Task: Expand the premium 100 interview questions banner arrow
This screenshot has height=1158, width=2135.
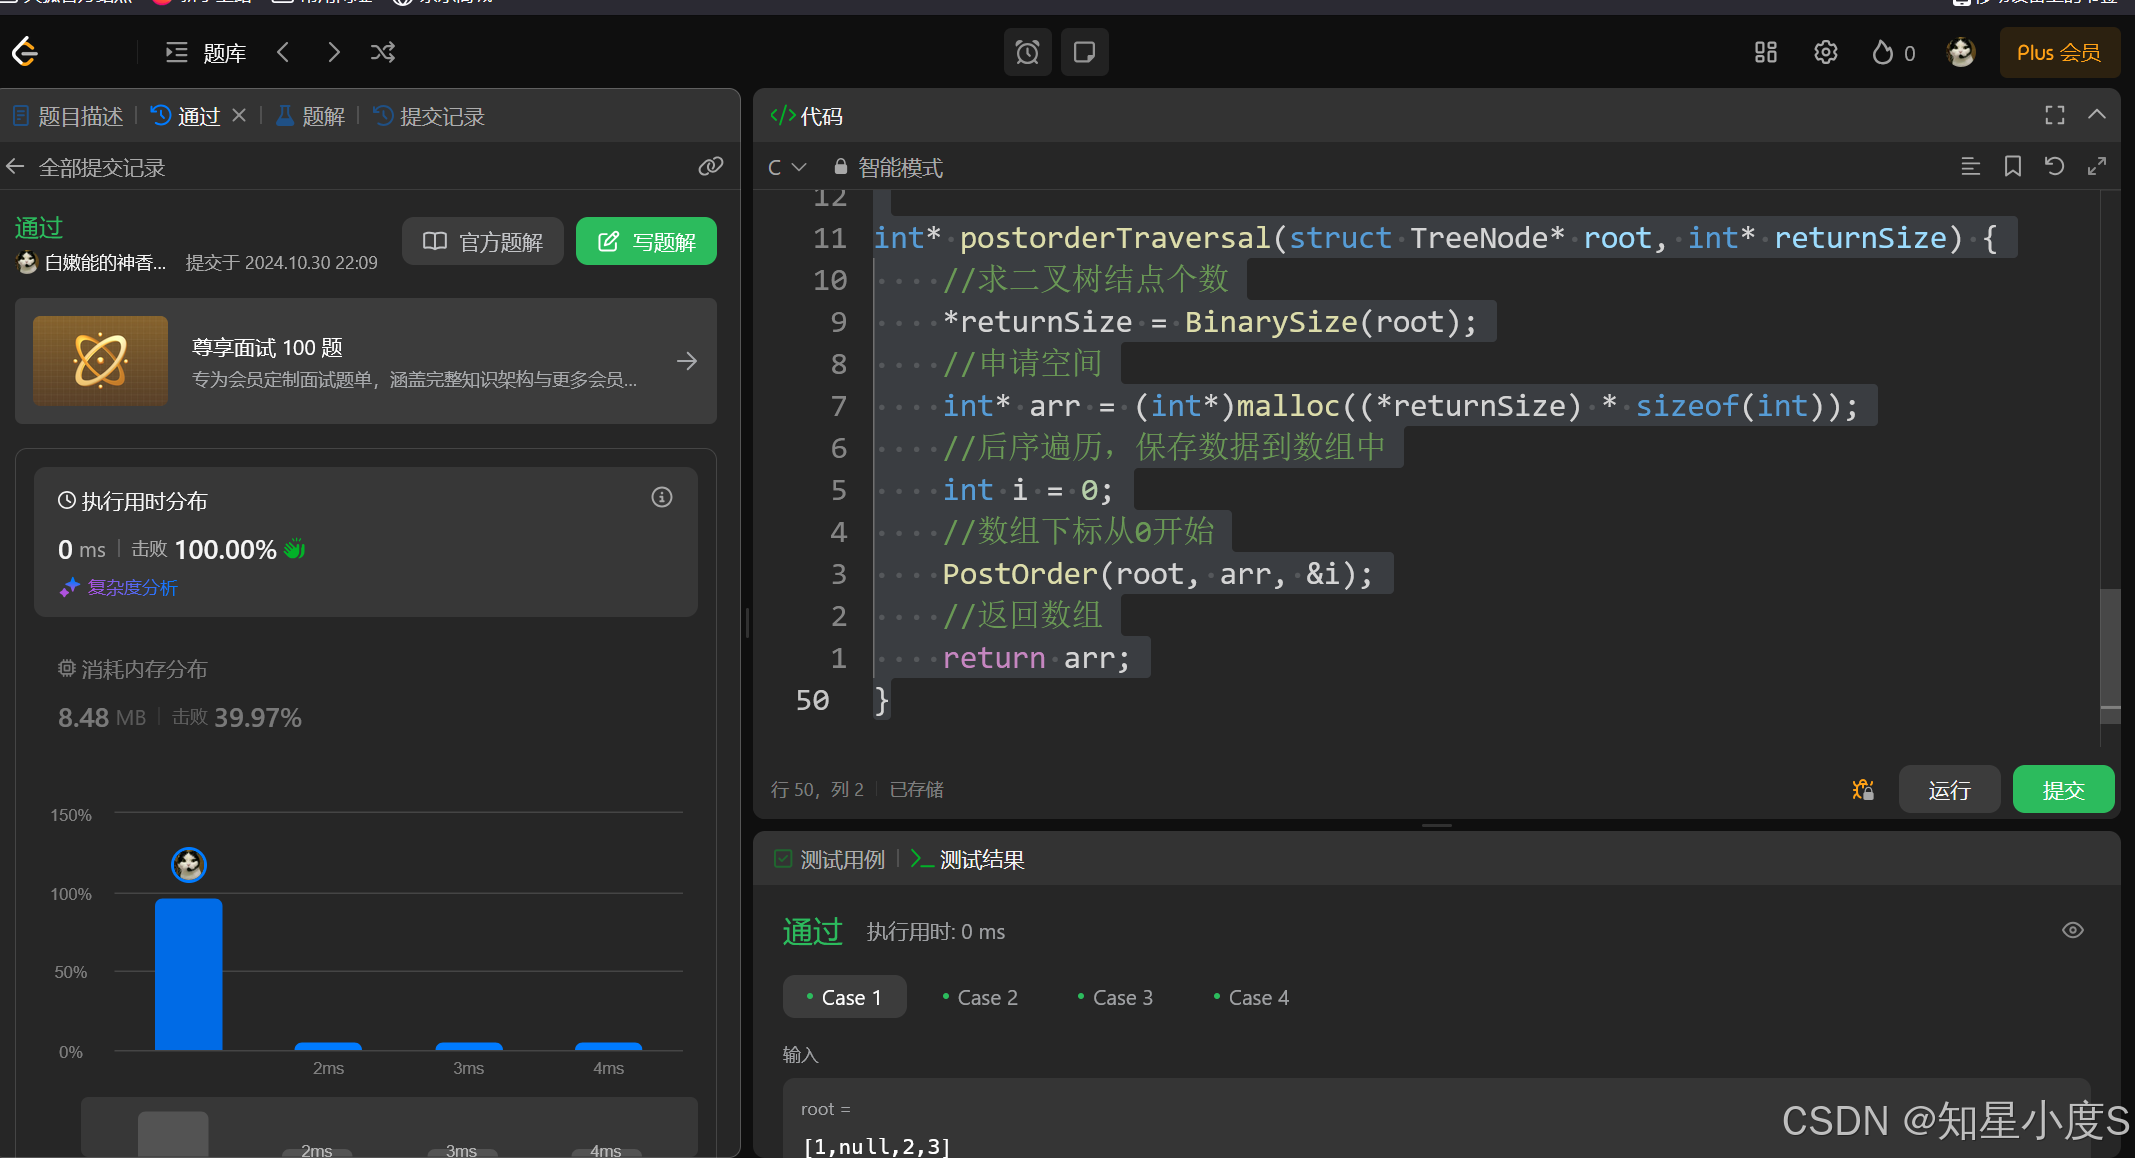Action: coord(687,361)
